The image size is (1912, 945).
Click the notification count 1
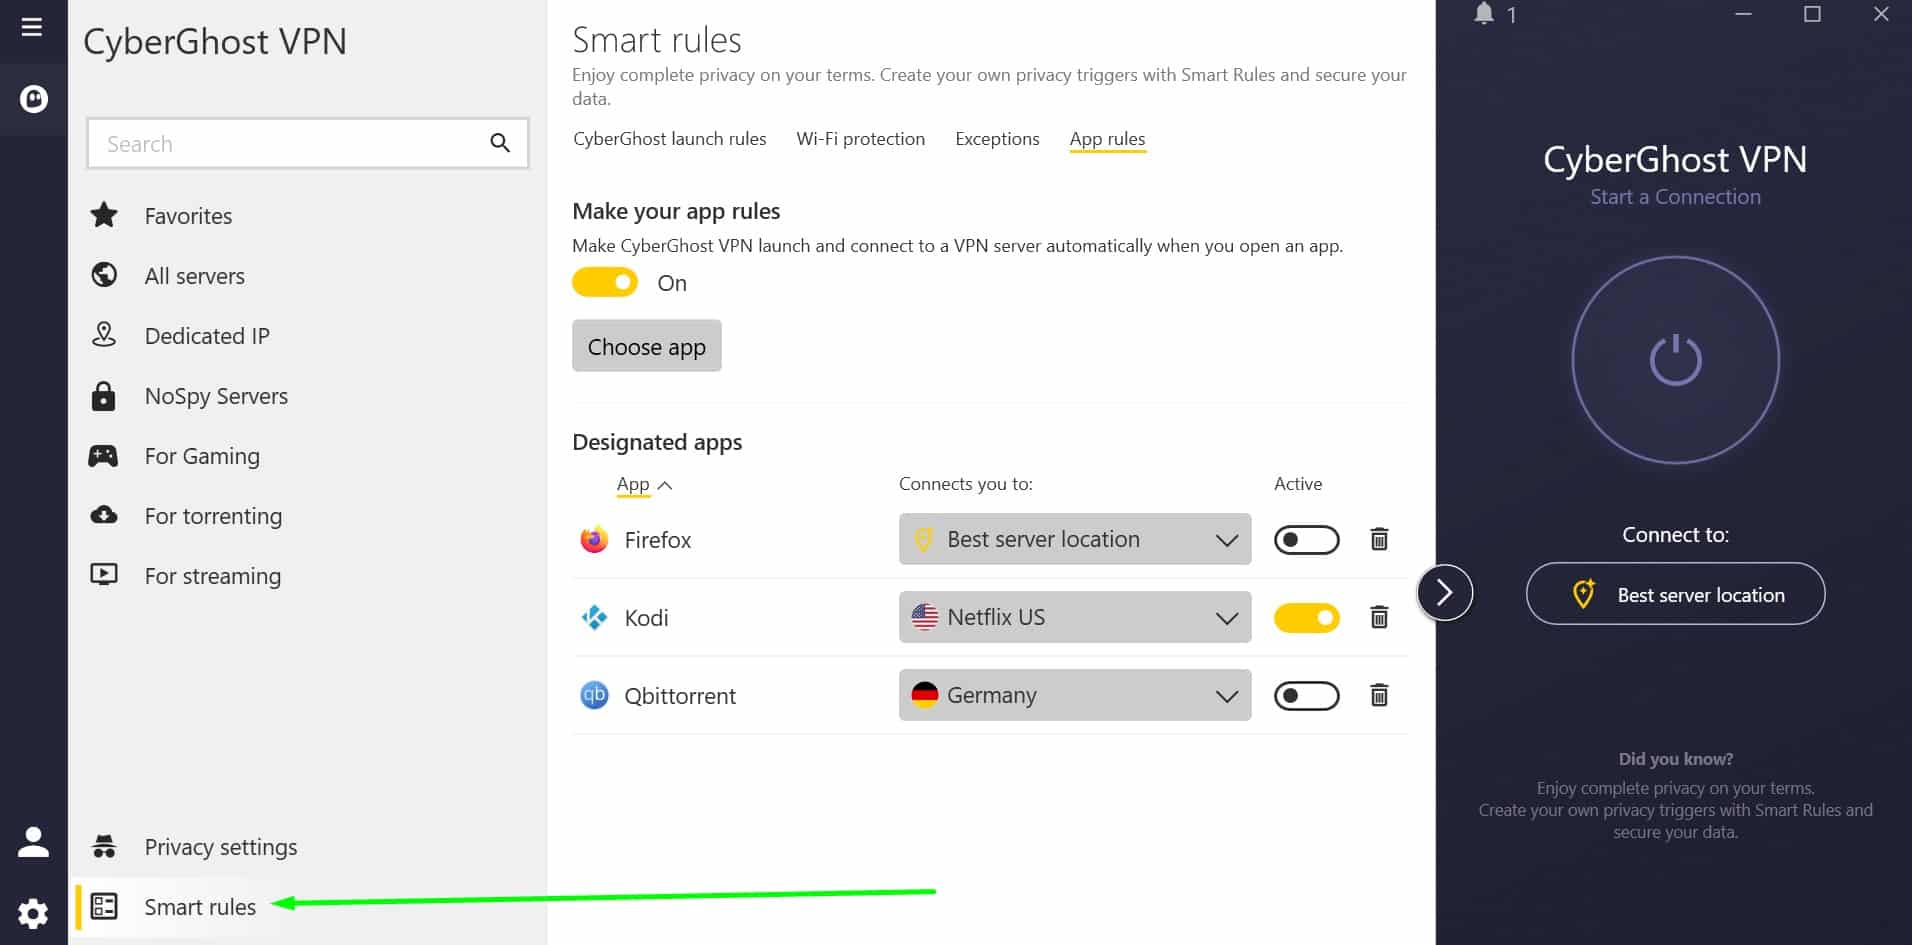1511,15
